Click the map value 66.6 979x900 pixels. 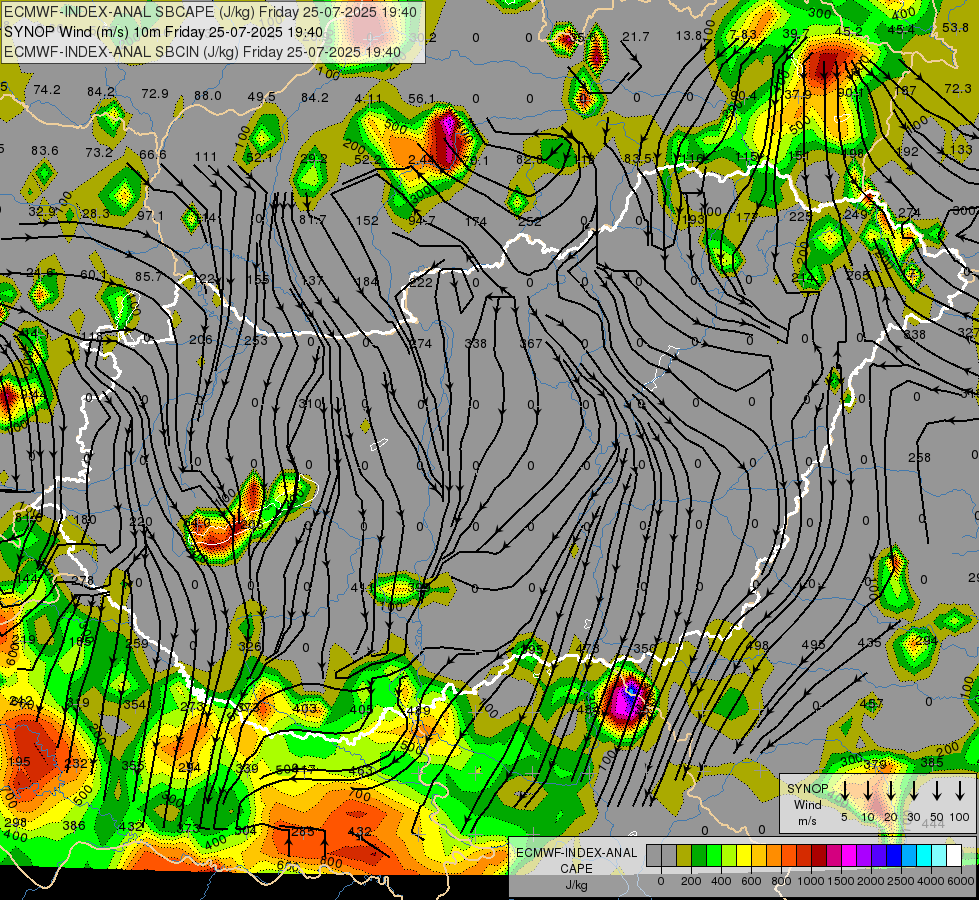153,155
